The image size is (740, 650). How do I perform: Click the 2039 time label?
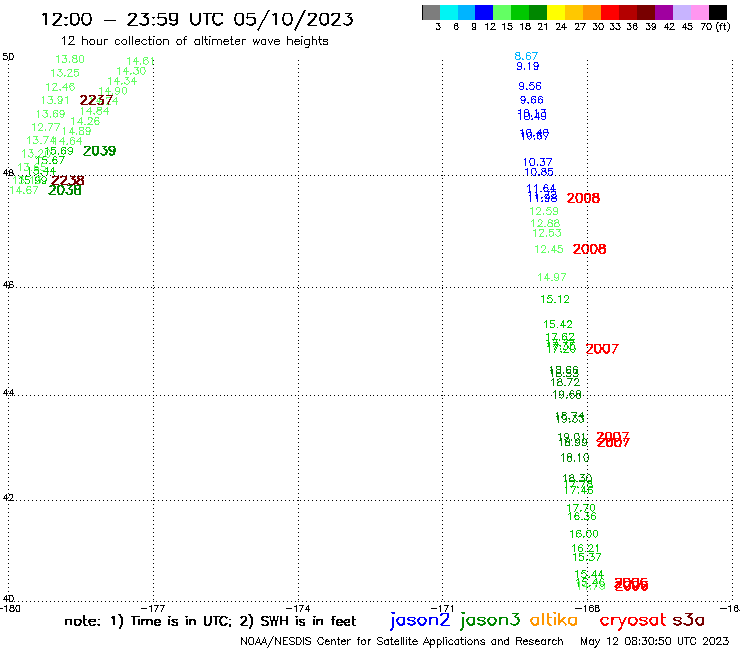(x=99, y=151)
